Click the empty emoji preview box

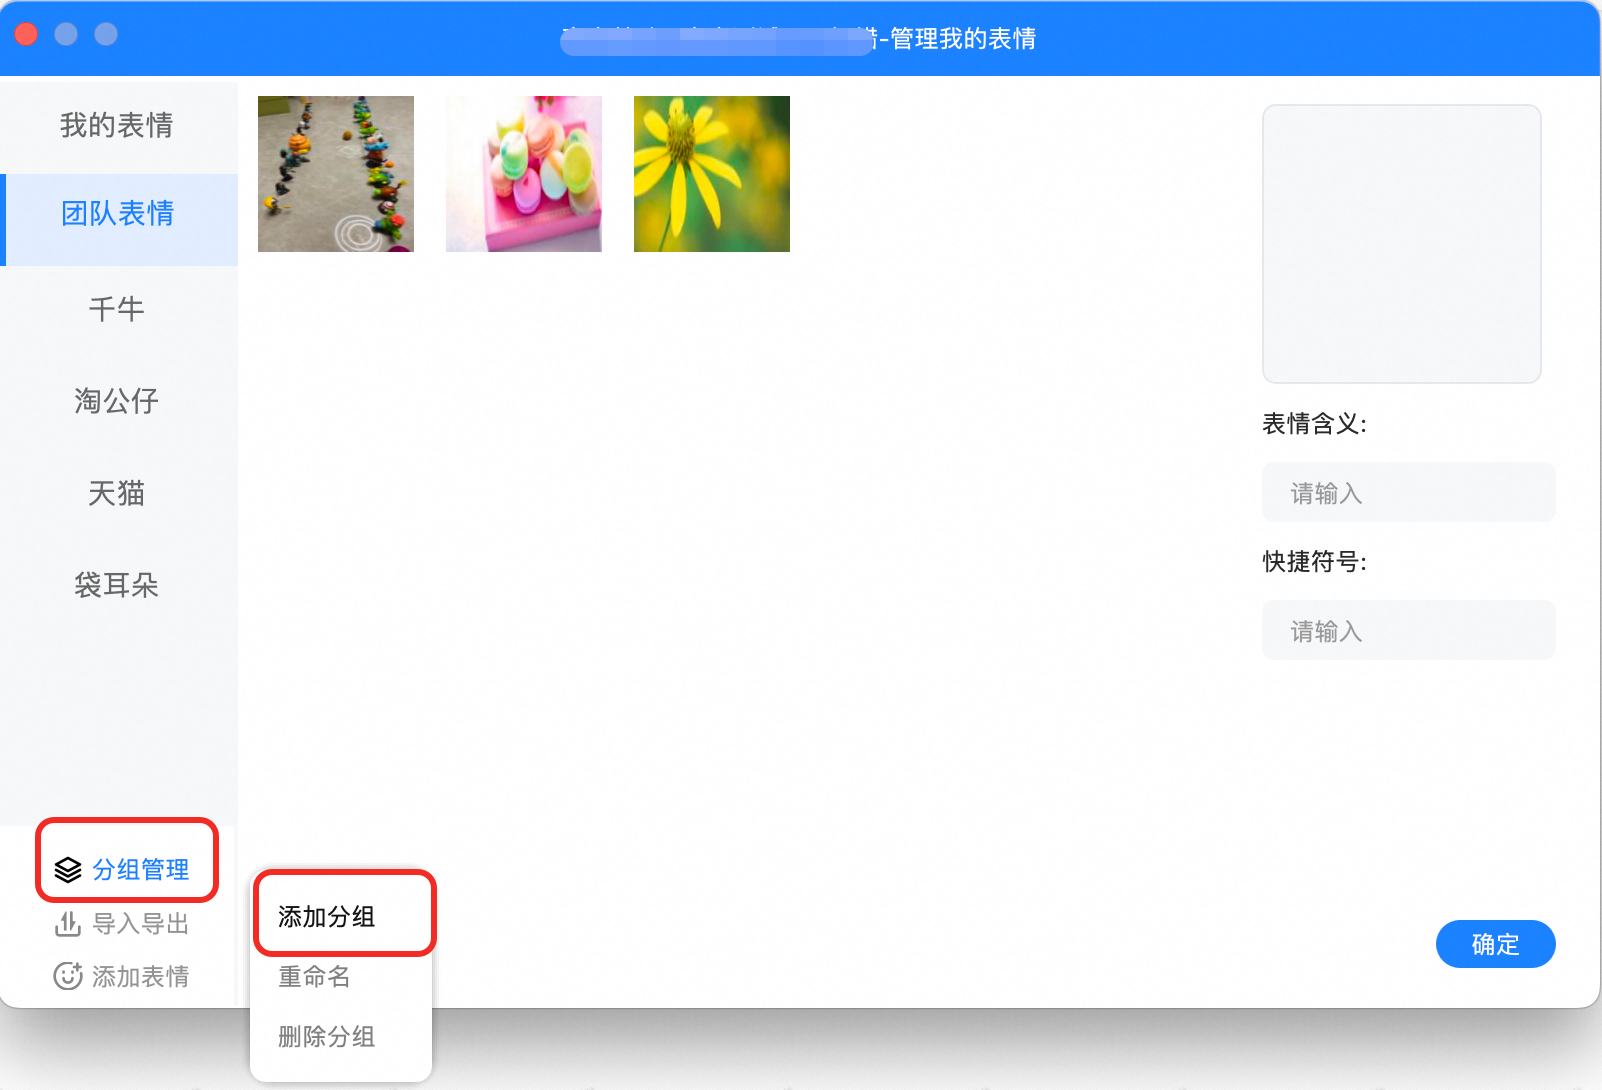(1402, 244)
